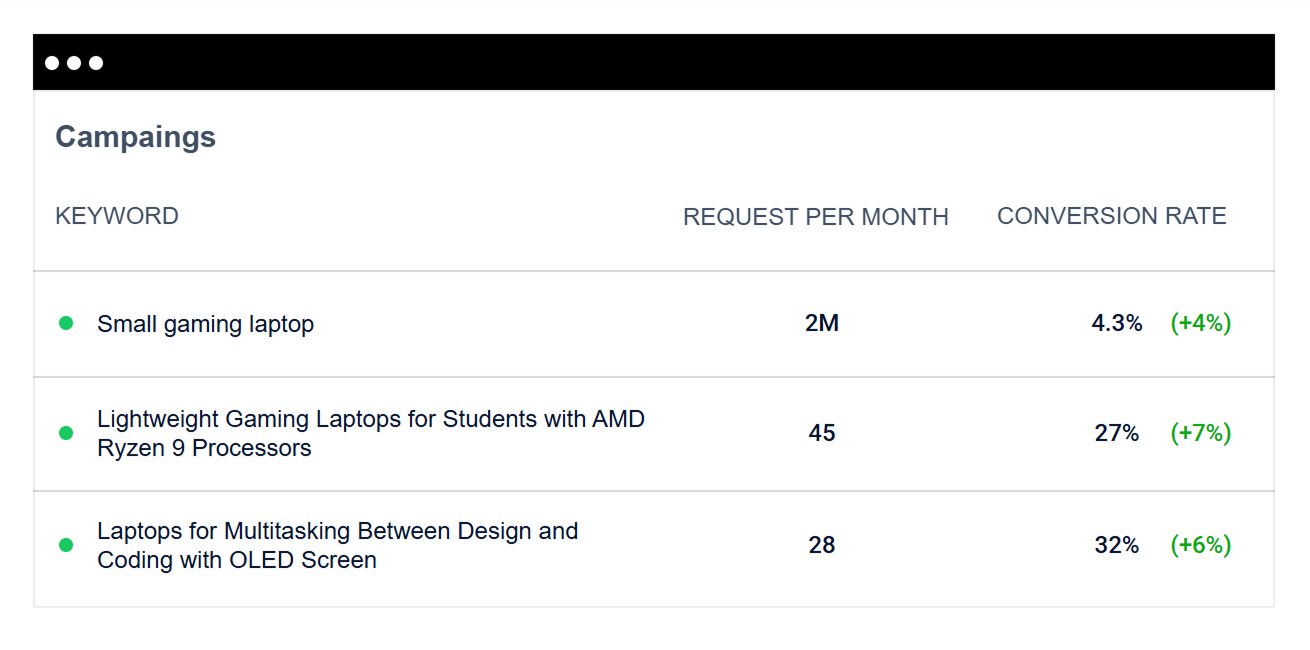Click the (+7%) green change indicator
The image size is (1310, 650).
pos(1200,433)
